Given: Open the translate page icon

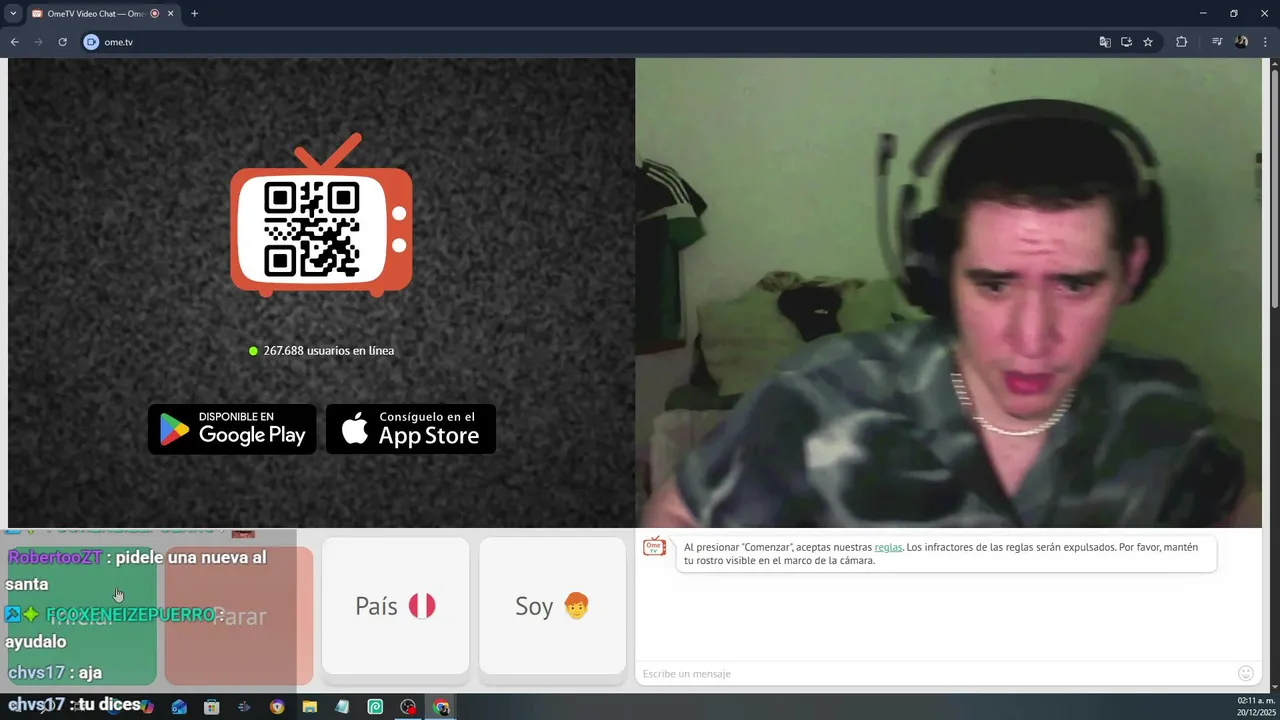Looking at the screenshot, I should click(x=1105, y=42).
